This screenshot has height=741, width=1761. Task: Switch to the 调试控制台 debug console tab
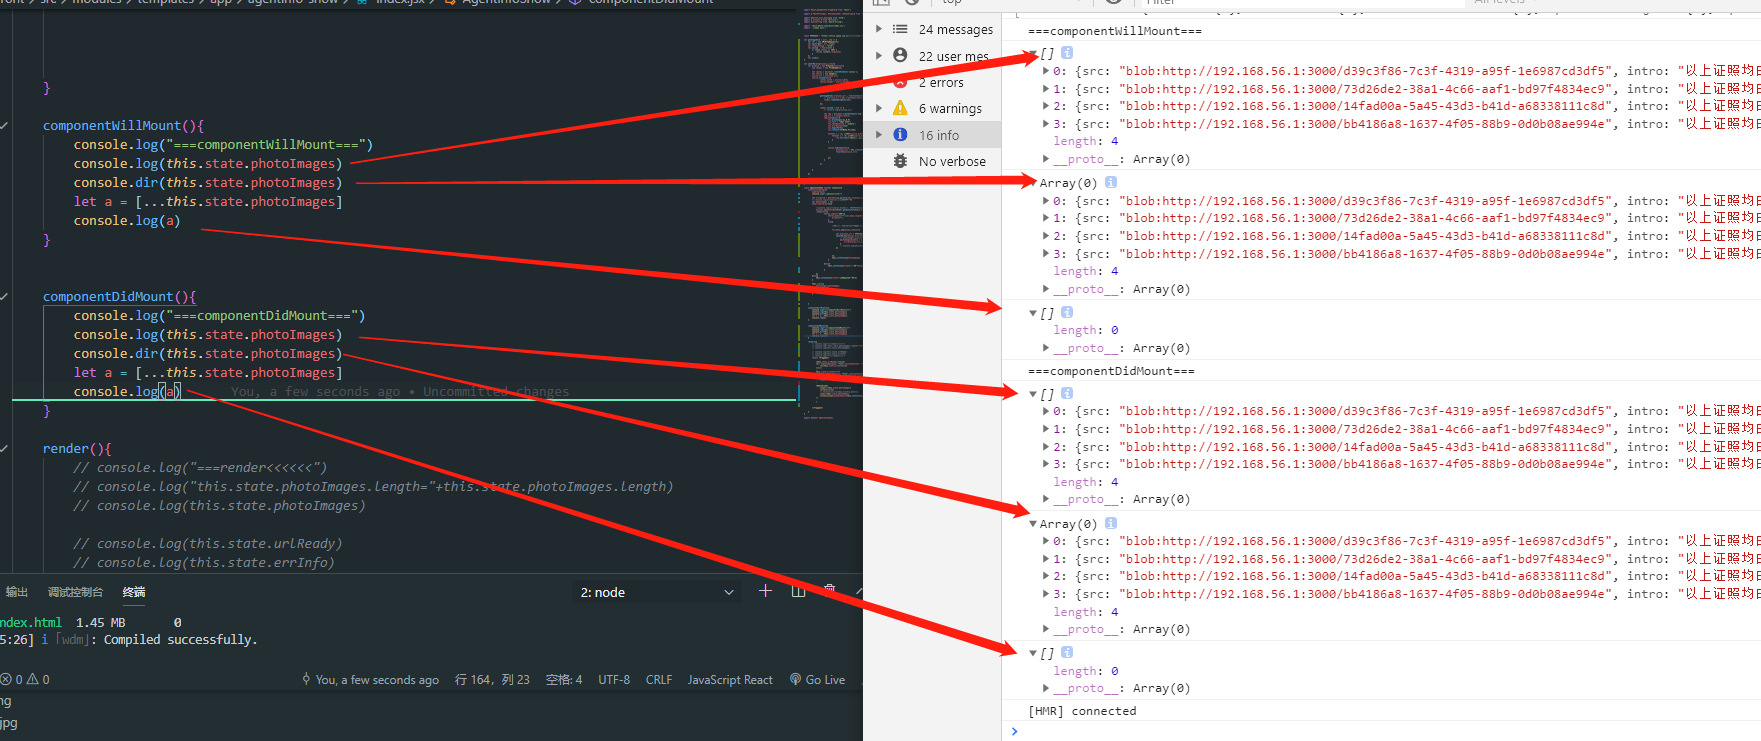(75, 592)
